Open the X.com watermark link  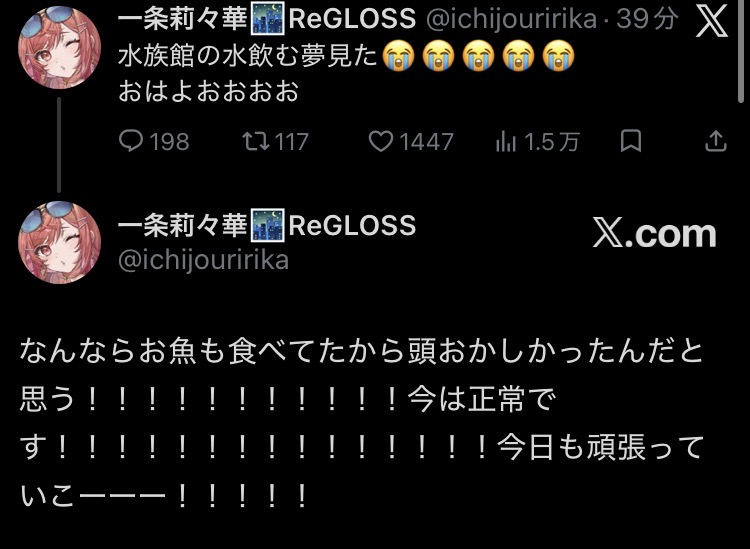point(654,233)
